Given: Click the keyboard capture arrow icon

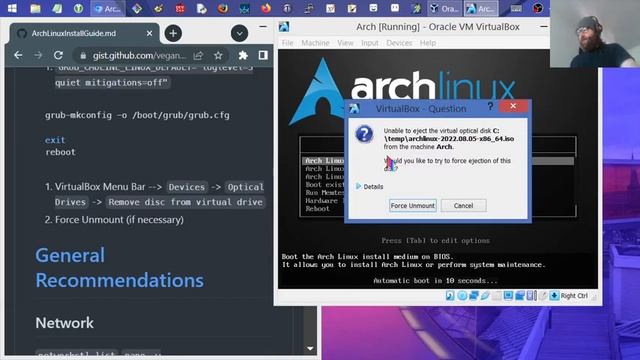Looking at the screenshot, I should (x=554, y=296).
